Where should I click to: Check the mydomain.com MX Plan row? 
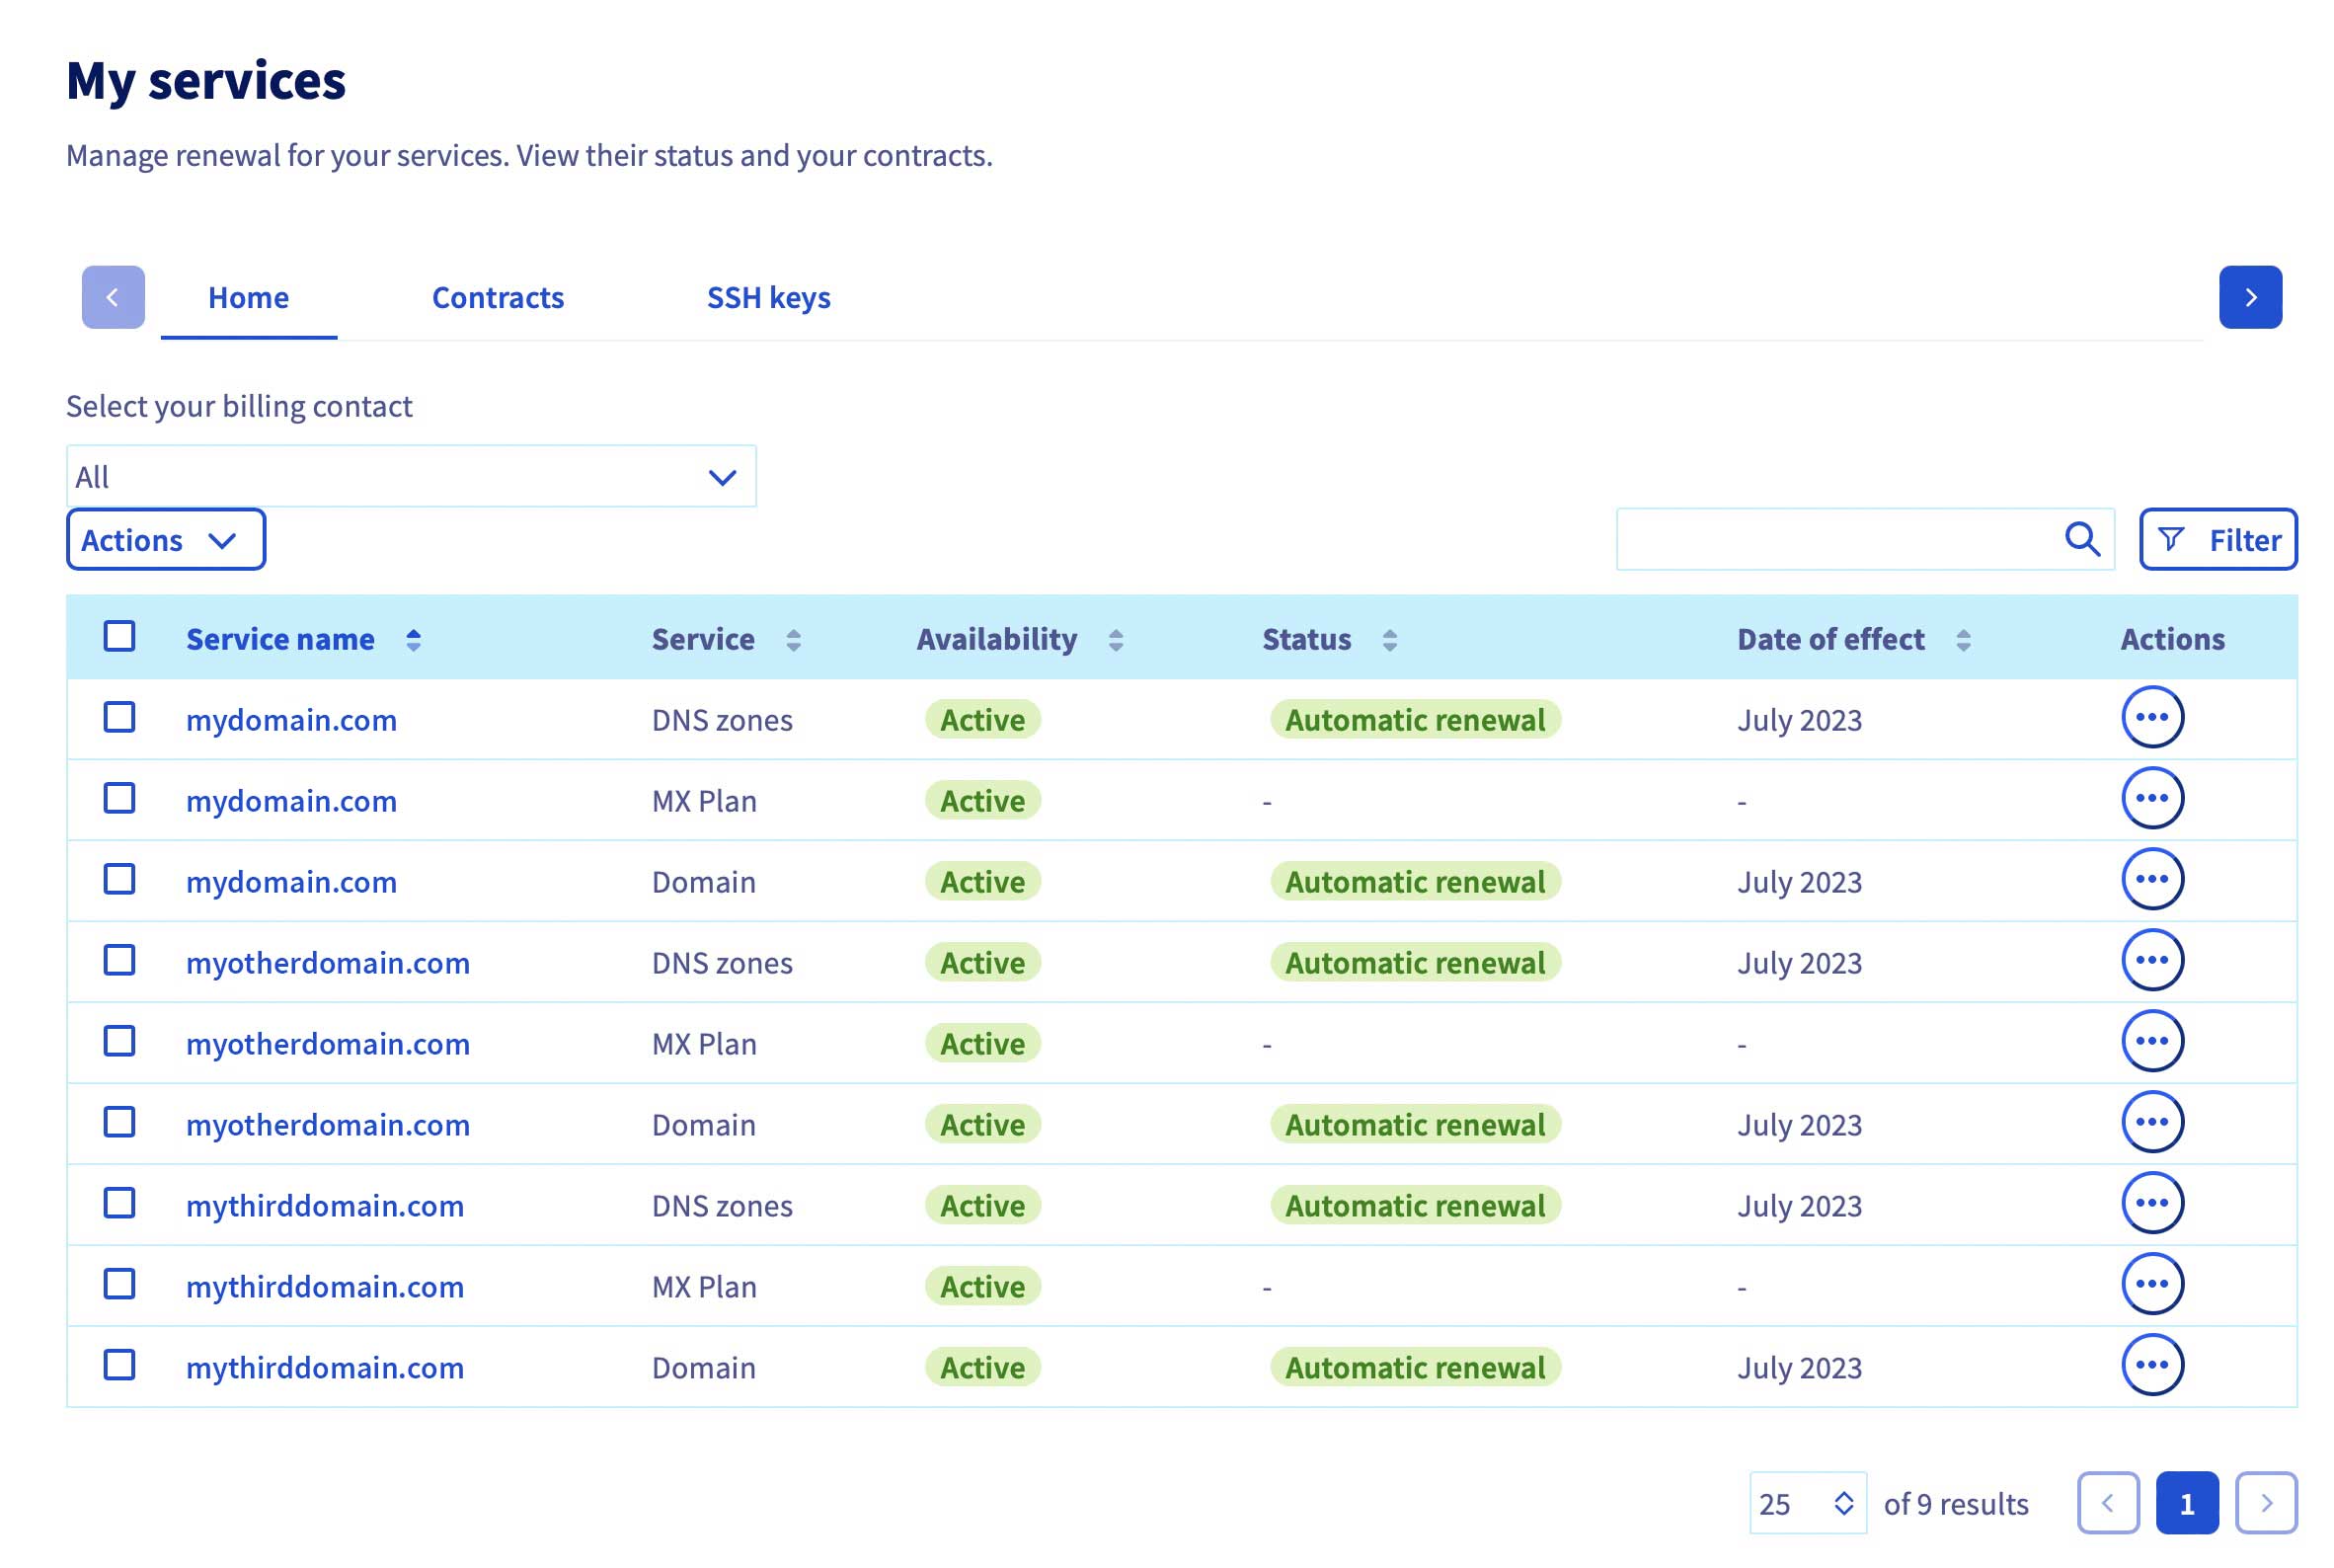tap(120, 799)
